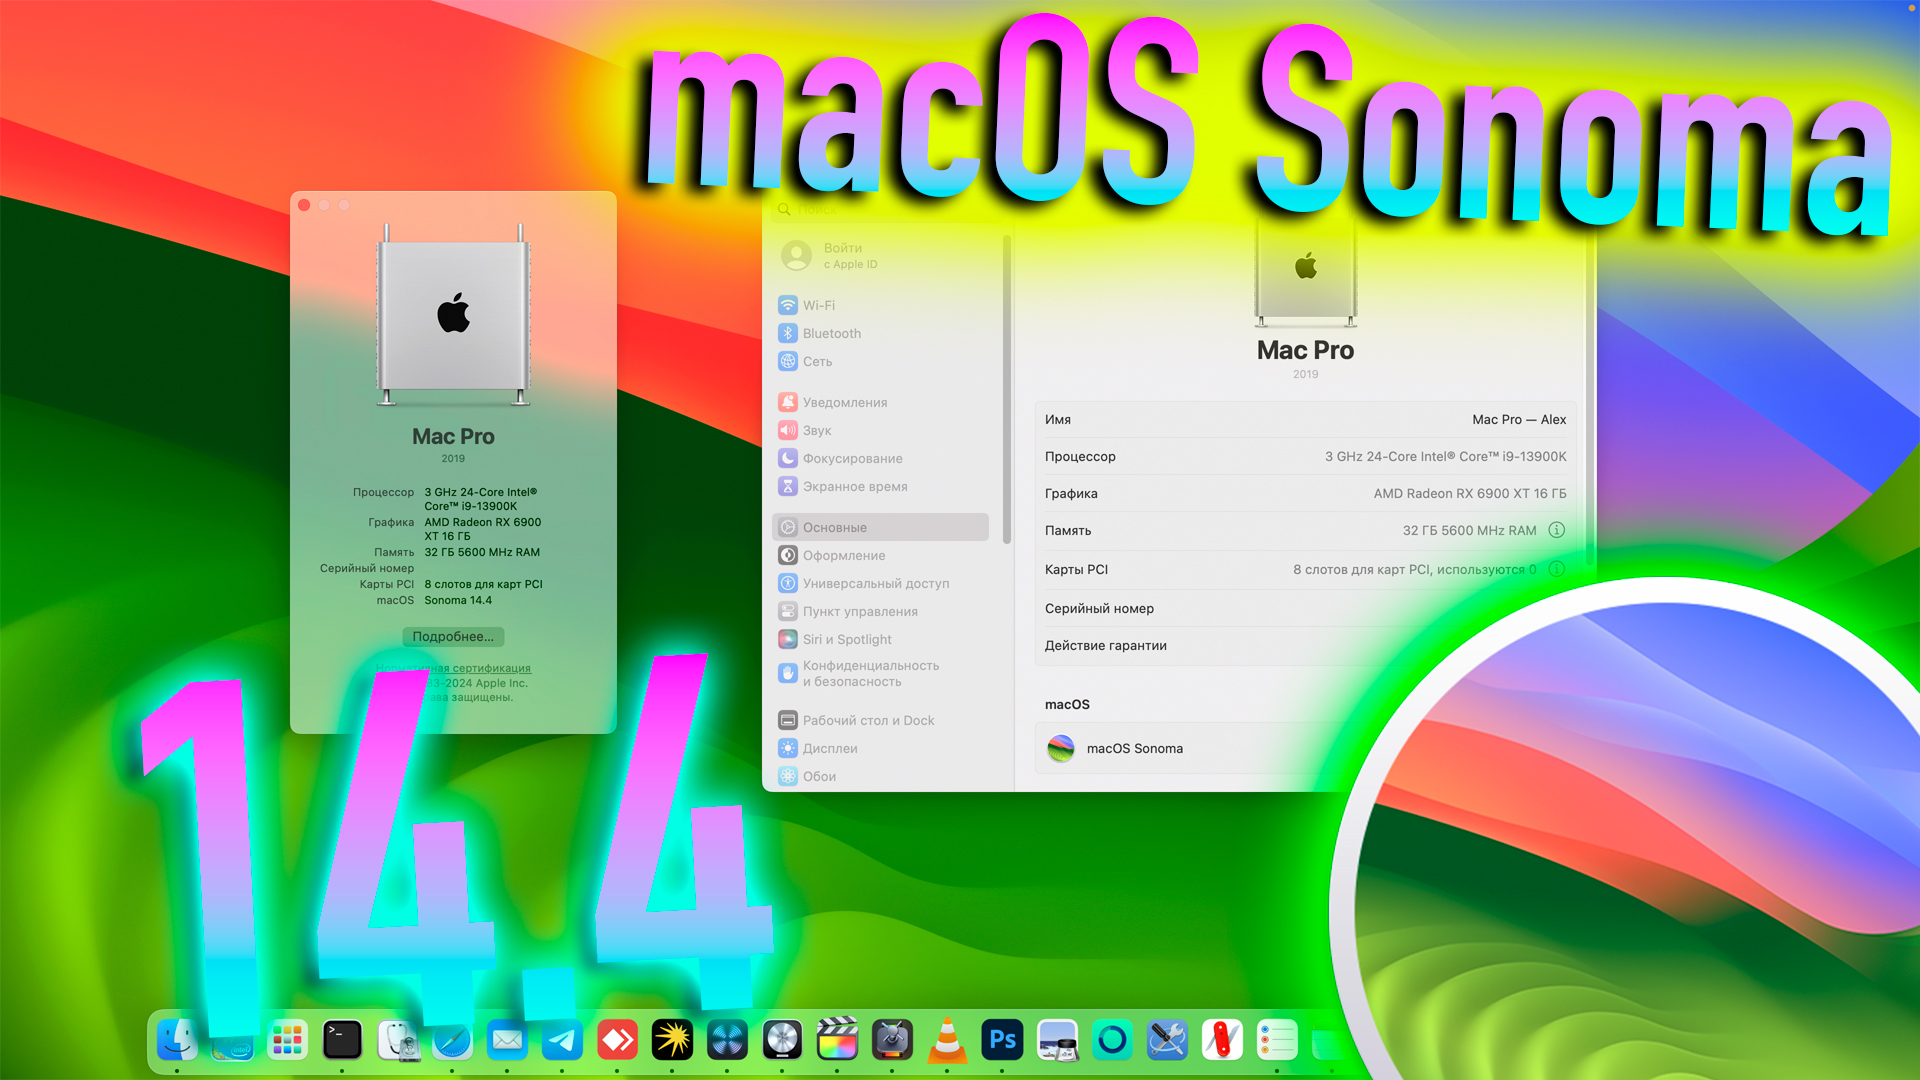1920x1080 pixels.
Task: Open VLC media player from the Dock
Action: pyautogui.click(x=948, y=1040)
